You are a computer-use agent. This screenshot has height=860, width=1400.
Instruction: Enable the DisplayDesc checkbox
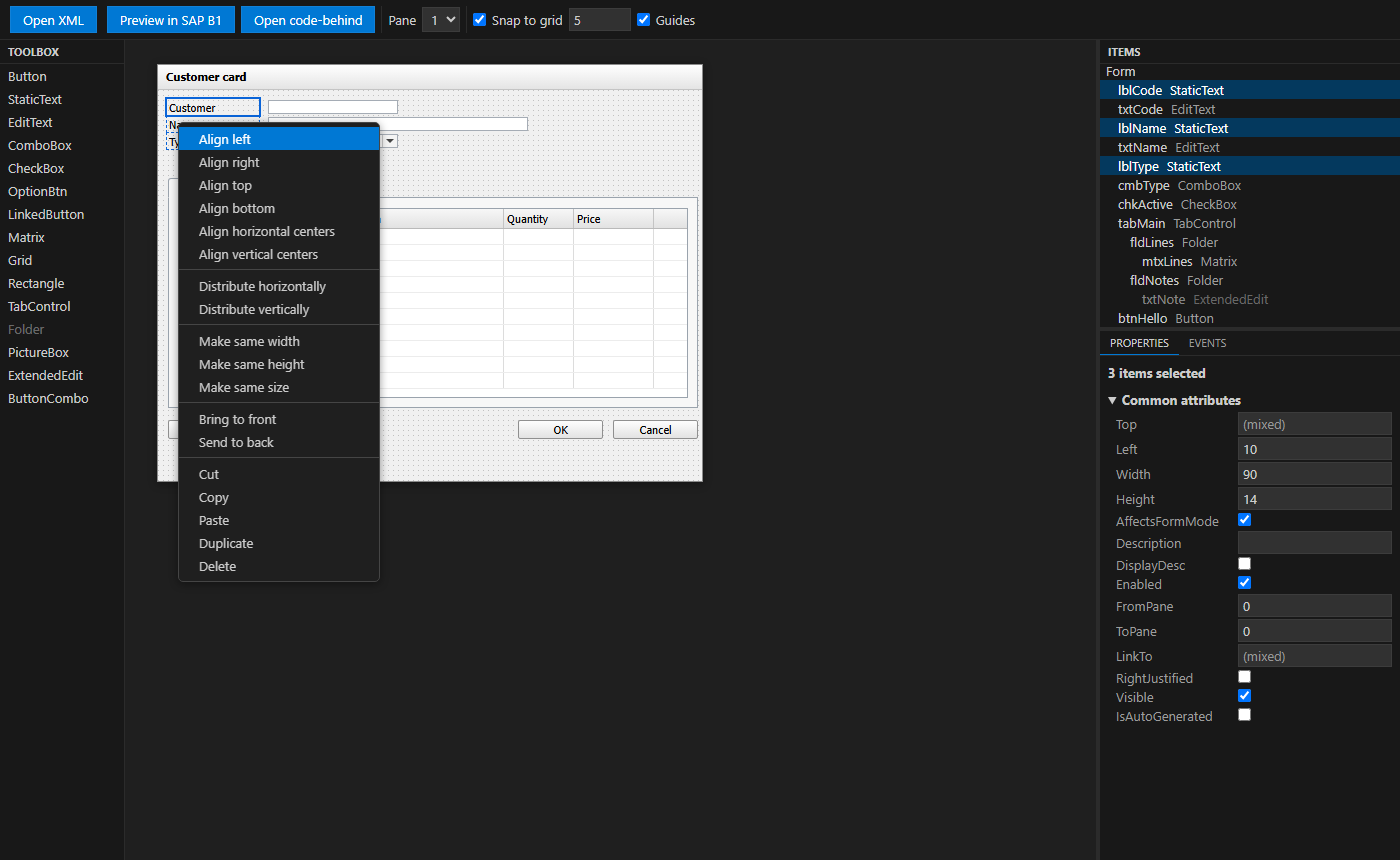coord(1244,564)
